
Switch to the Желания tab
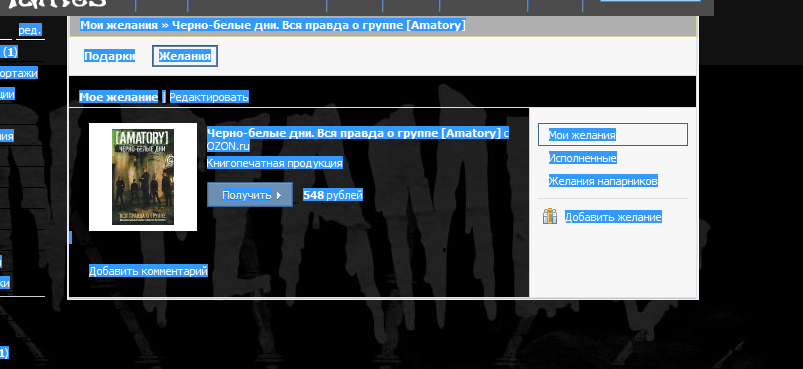pyautogui.click(x=185, y=56)
